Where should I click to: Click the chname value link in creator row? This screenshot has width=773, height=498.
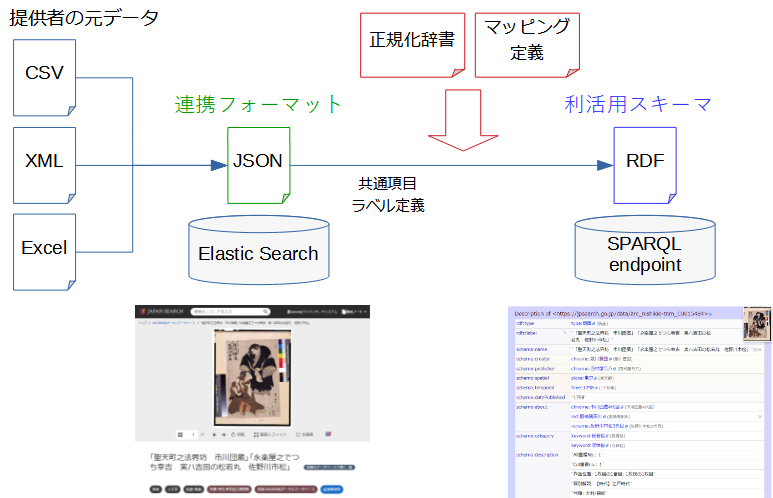click(591, 359)
